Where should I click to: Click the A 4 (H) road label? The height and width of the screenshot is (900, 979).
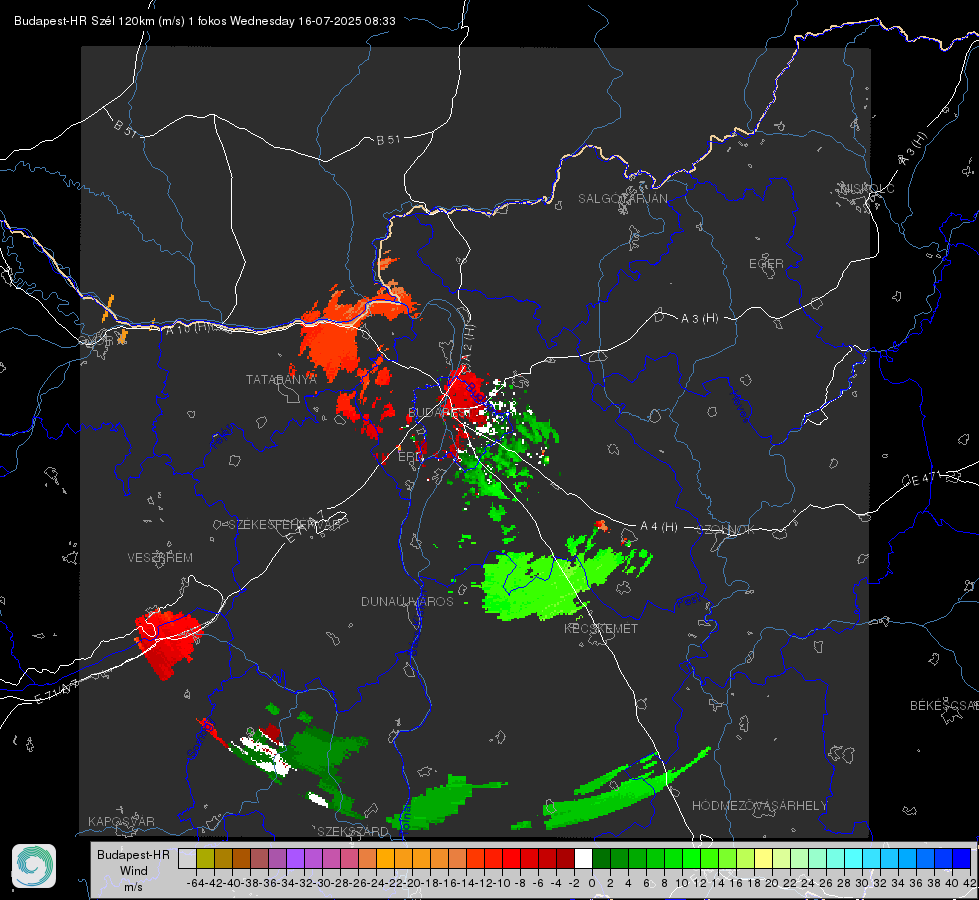click(x=659, y=527)
